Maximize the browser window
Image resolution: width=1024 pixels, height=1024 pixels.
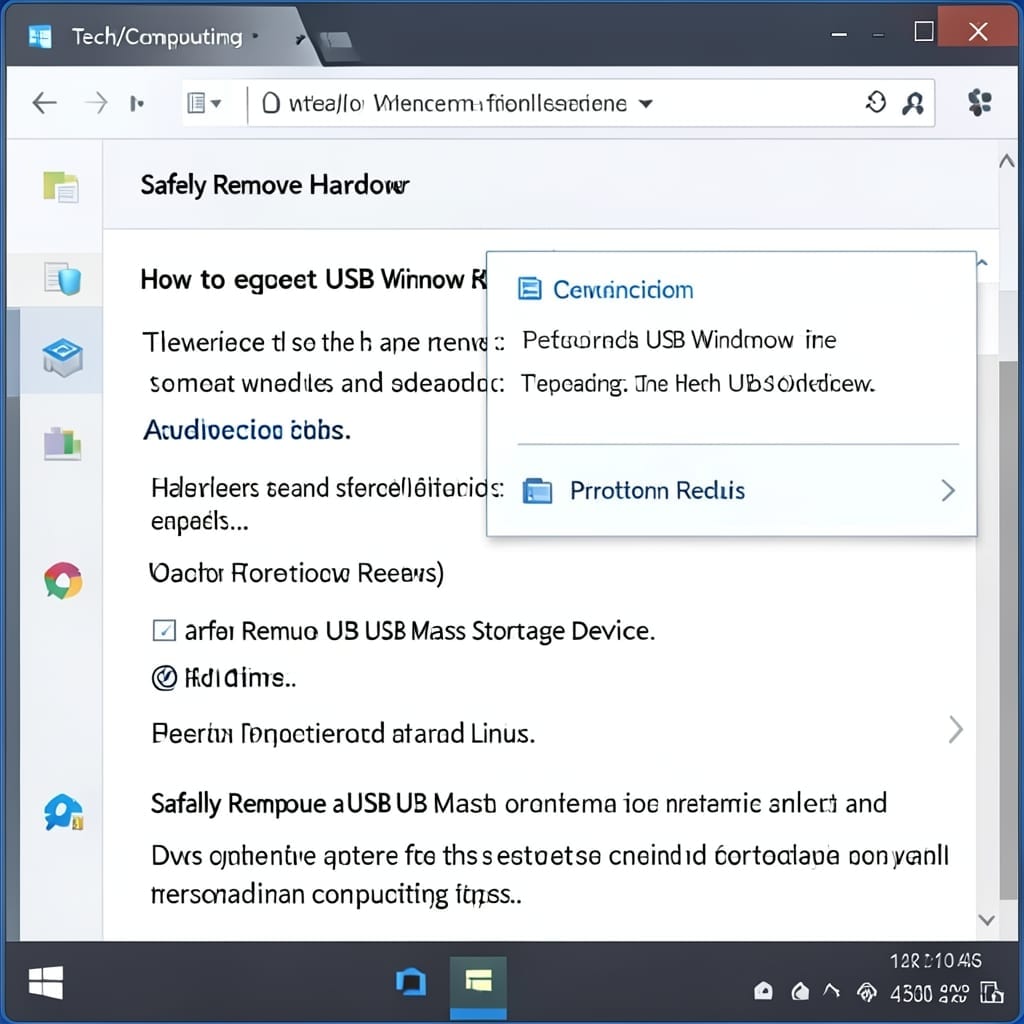click(924, 31)
